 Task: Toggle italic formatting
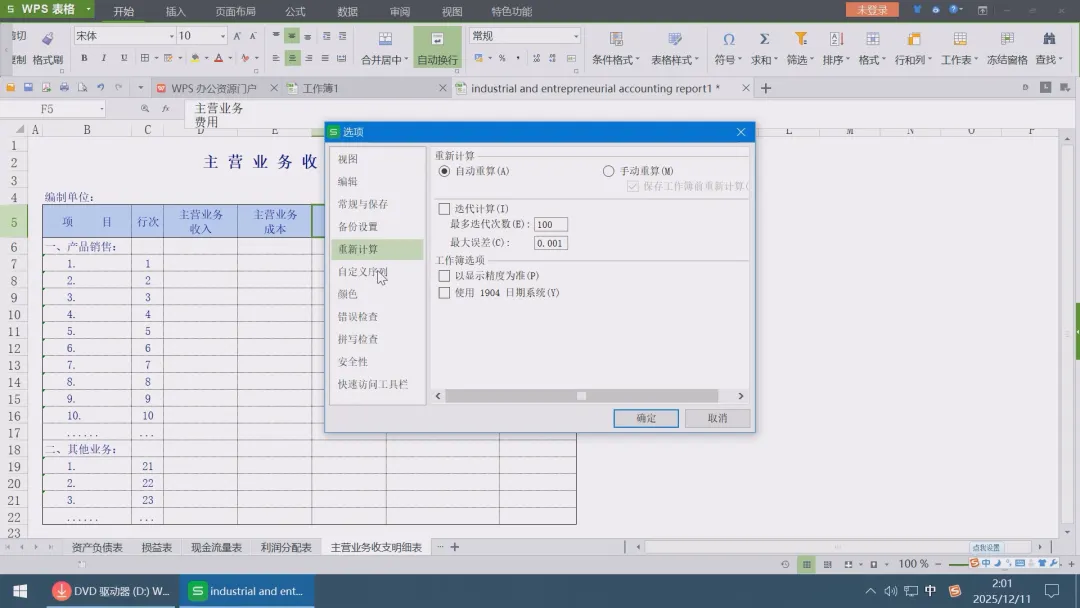click(104, 58)
